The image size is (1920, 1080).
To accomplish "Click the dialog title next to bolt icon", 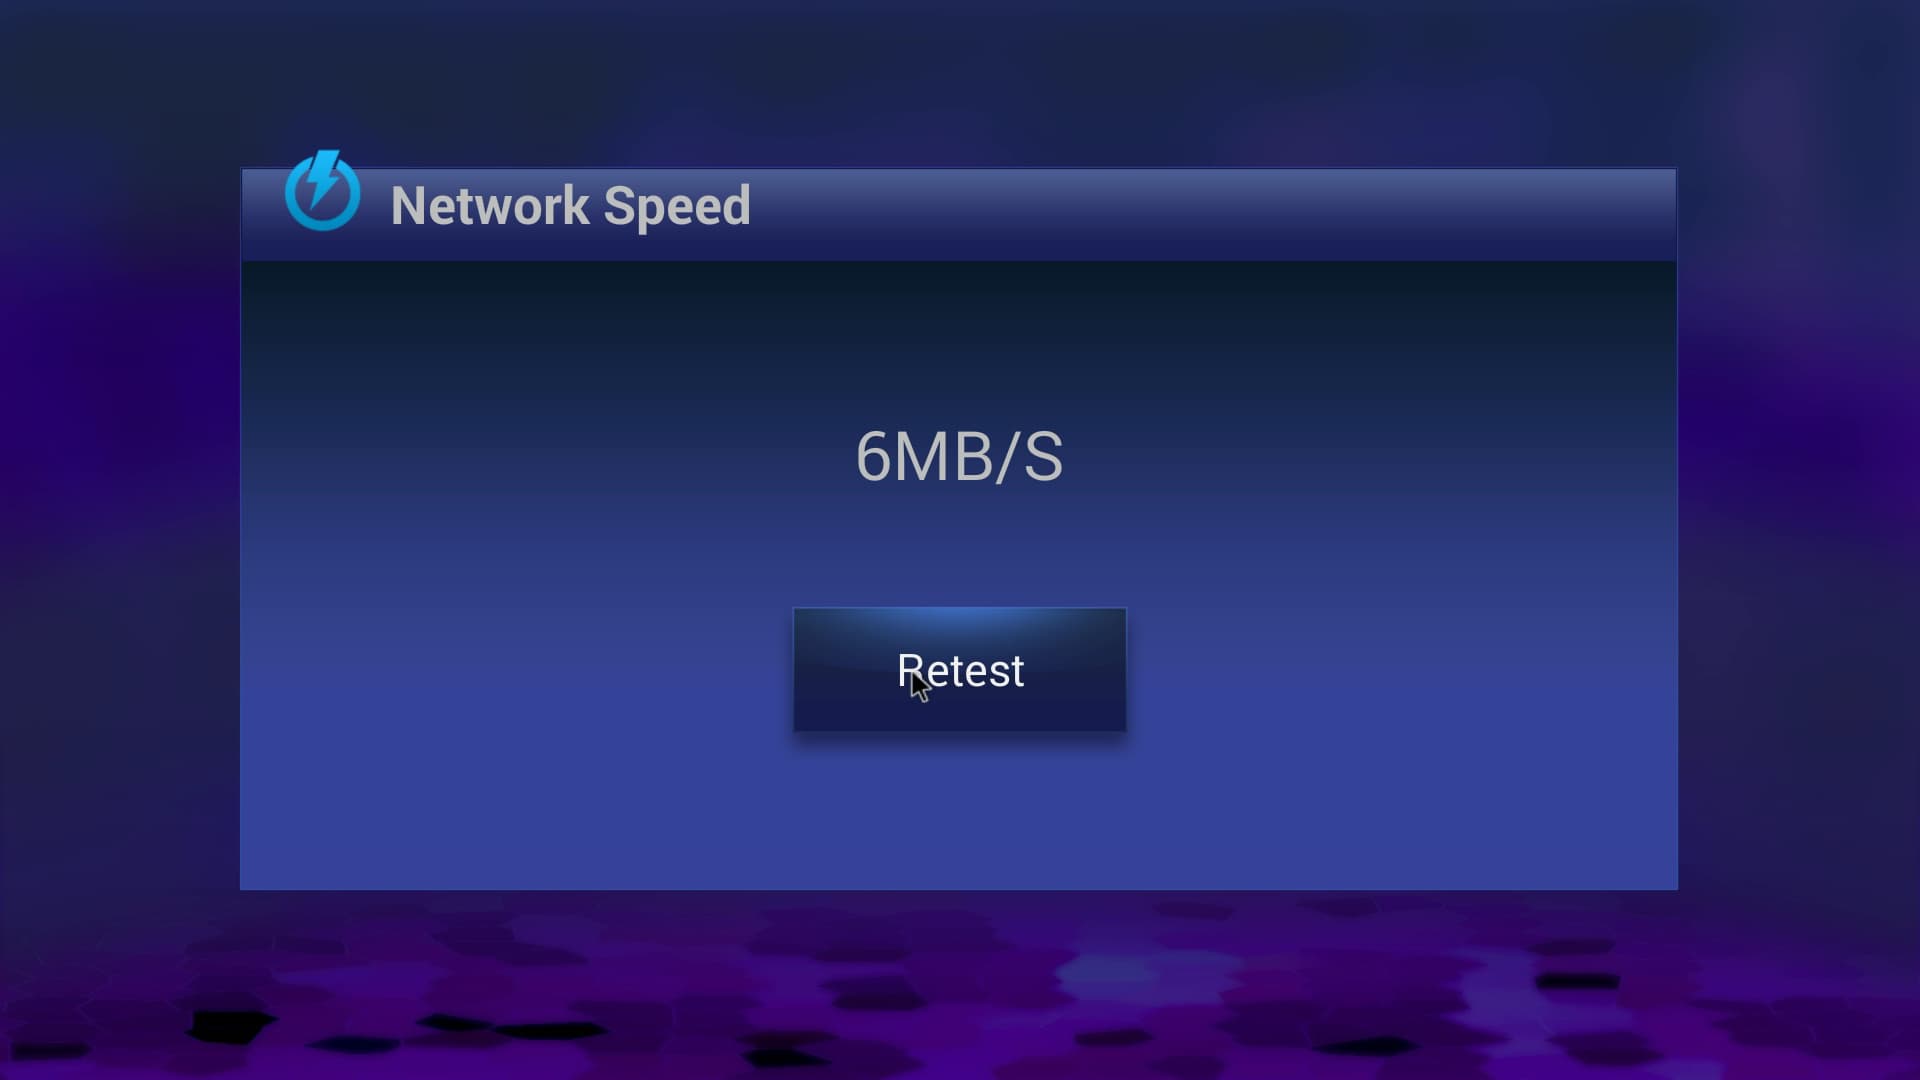I will 570,206.
